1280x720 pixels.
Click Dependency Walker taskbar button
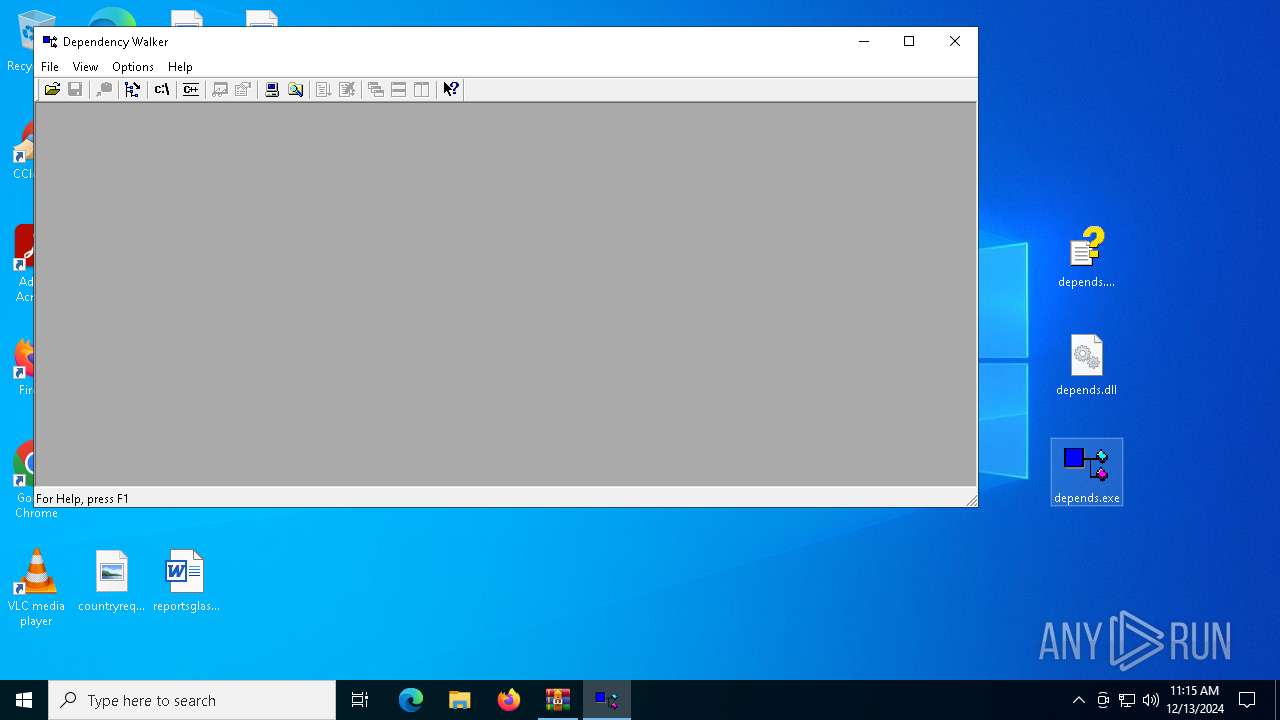[x=607, y=700]
